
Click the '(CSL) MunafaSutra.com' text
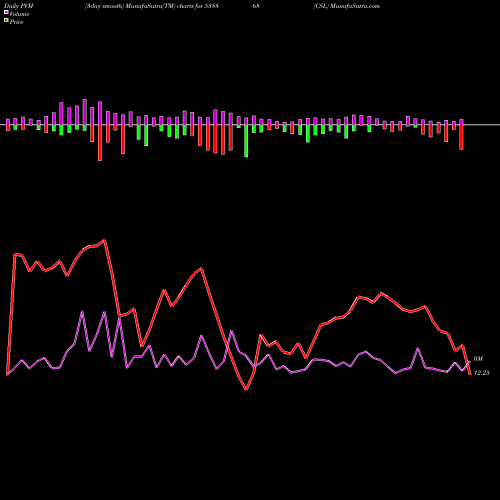[x=346, y=6]
